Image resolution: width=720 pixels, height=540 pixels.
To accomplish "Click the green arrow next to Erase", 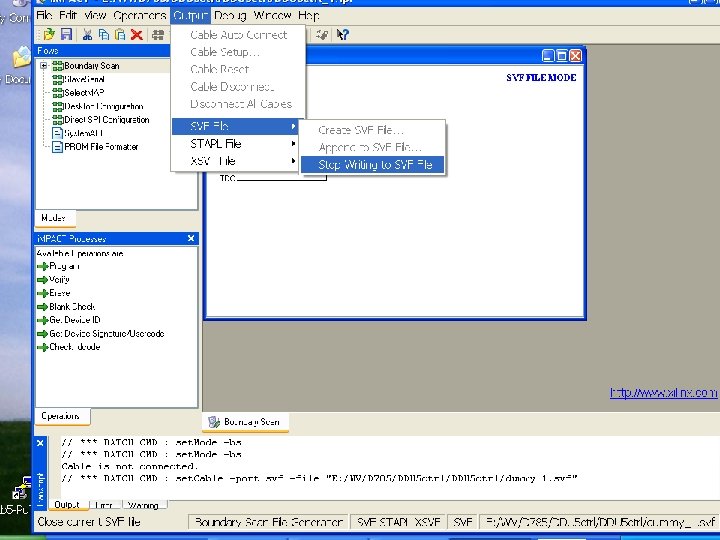I will point(43,293).
